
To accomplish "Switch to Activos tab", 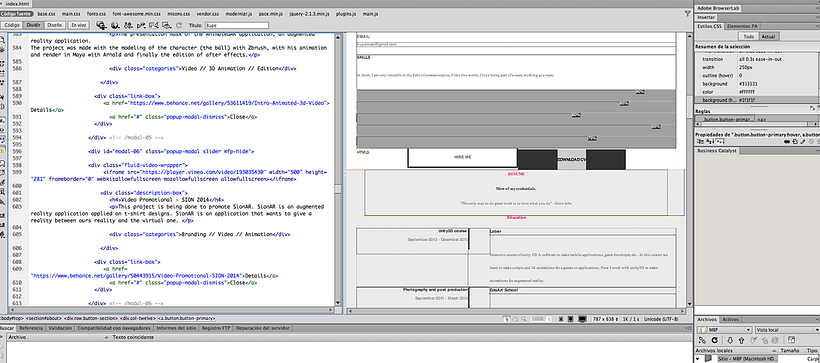I will point(730,319).
